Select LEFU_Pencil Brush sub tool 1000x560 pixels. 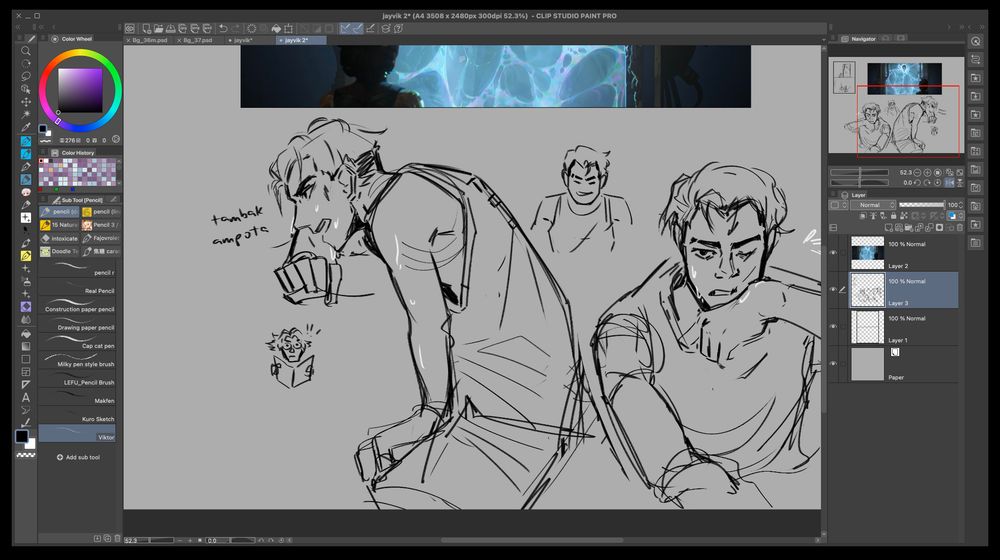pos(77,380)
